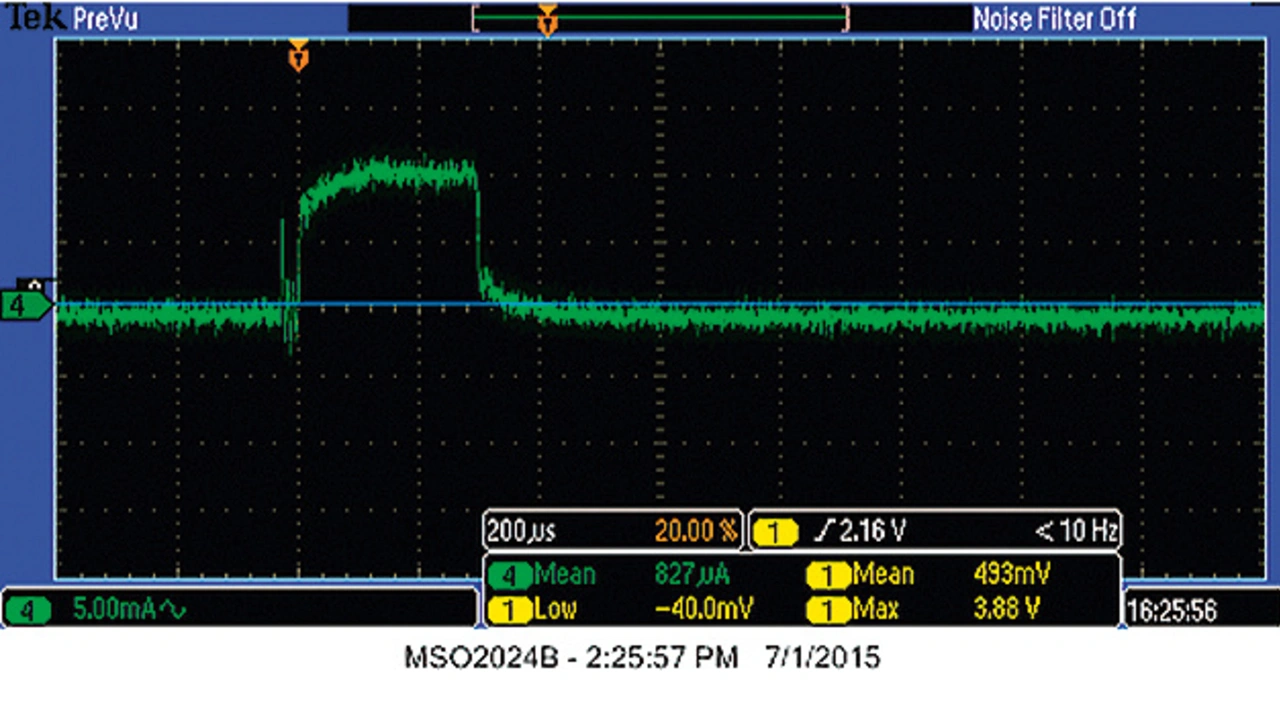
Task: Click the 20.00 % trigger position readout
Action: tap(696, 531)
